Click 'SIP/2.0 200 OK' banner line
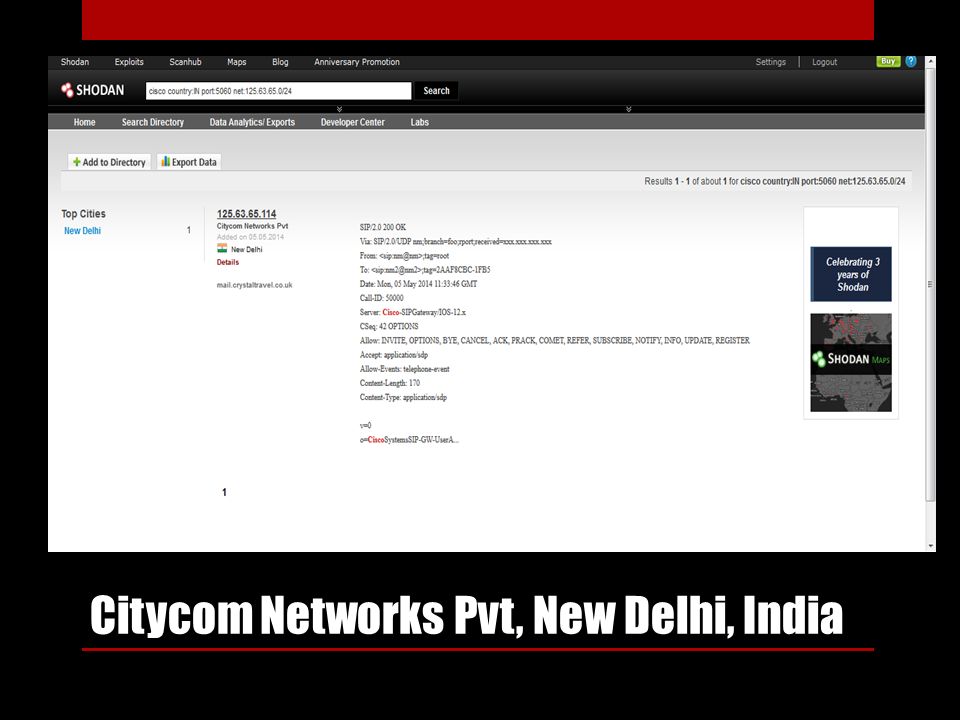The height and width of the screenshot is (720, 960). pos(383,227)
